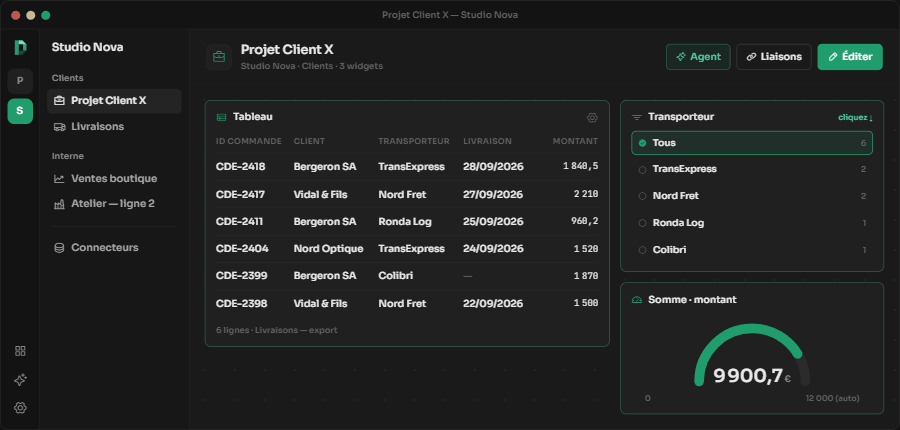
Task: Click the green app logo icon
Action: [20, 48]
